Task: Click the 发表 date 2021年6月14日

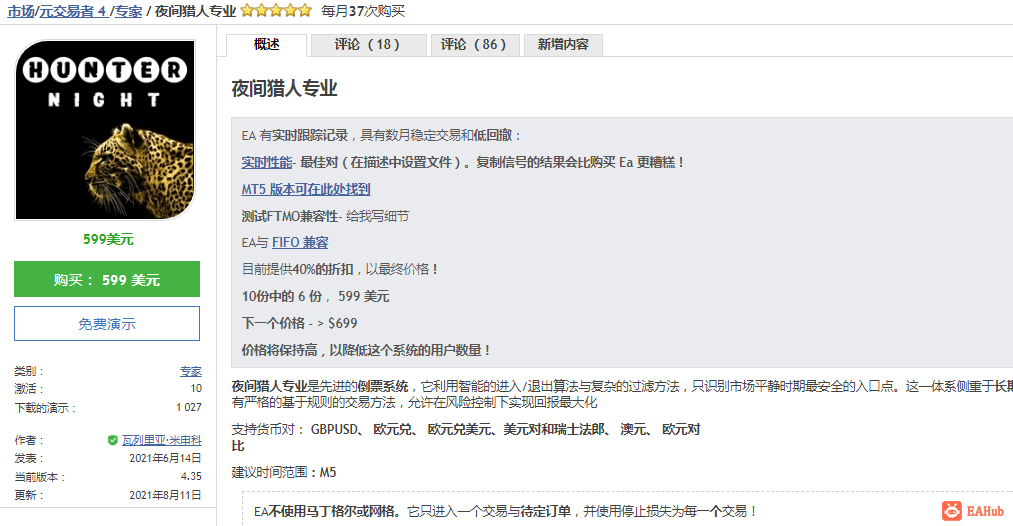Action: pyautogui.click(x=165, y=458)
